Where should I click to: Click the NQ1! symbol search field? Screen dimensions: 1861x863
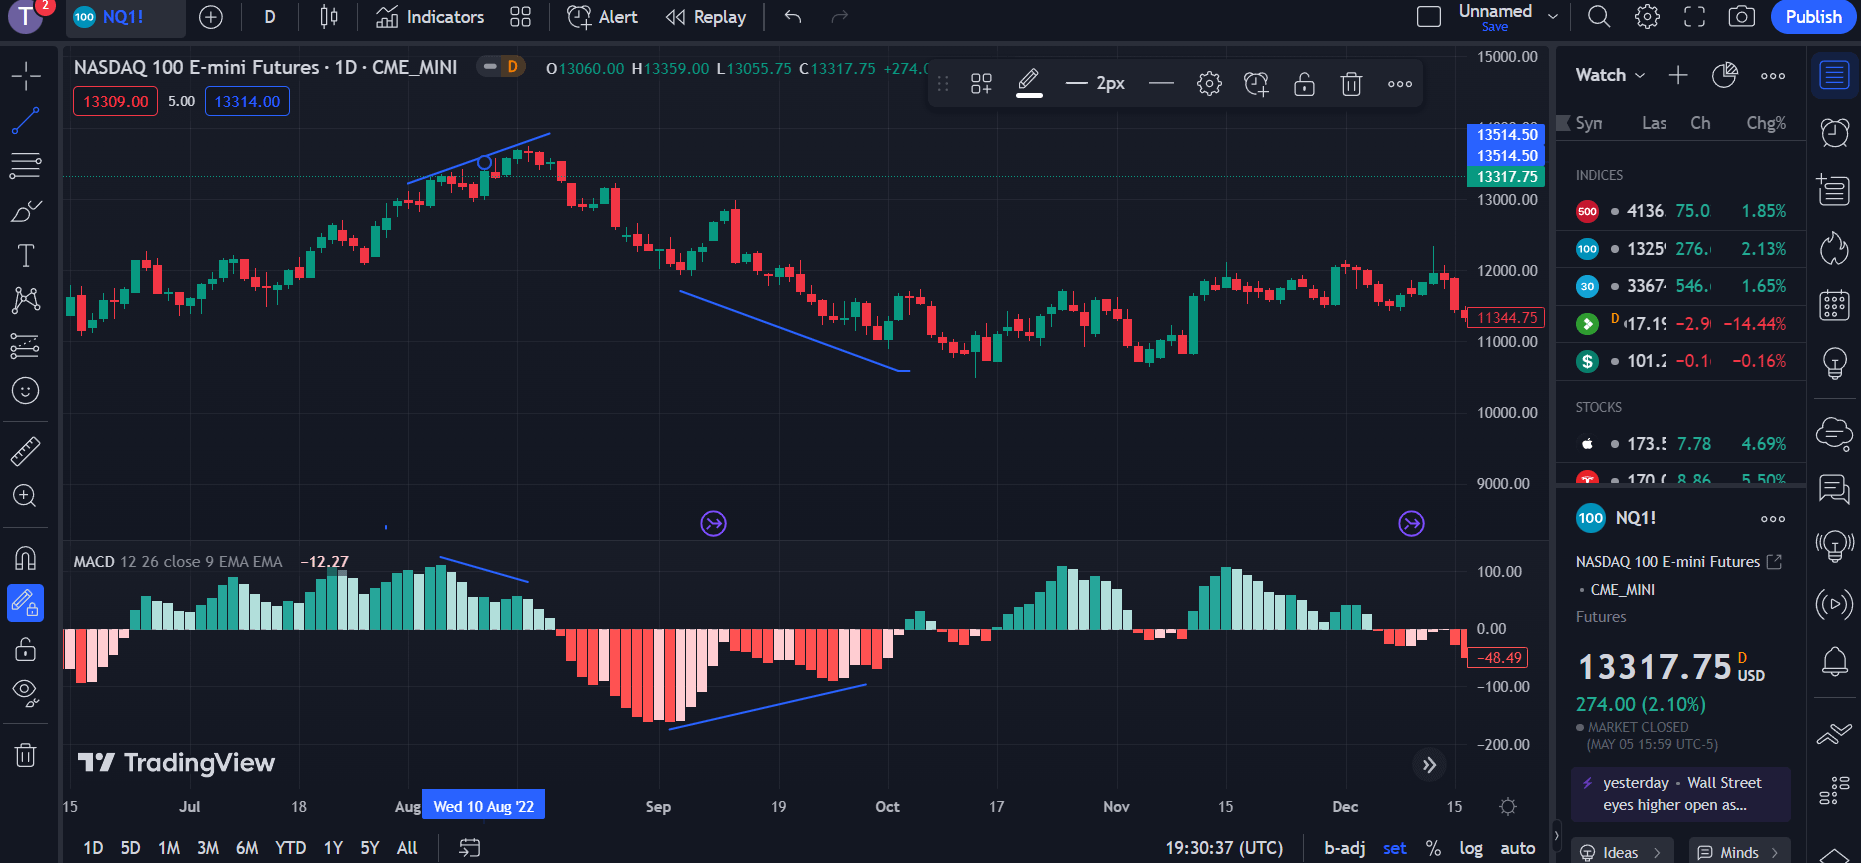pyautogui.click(x=125, y=17)
